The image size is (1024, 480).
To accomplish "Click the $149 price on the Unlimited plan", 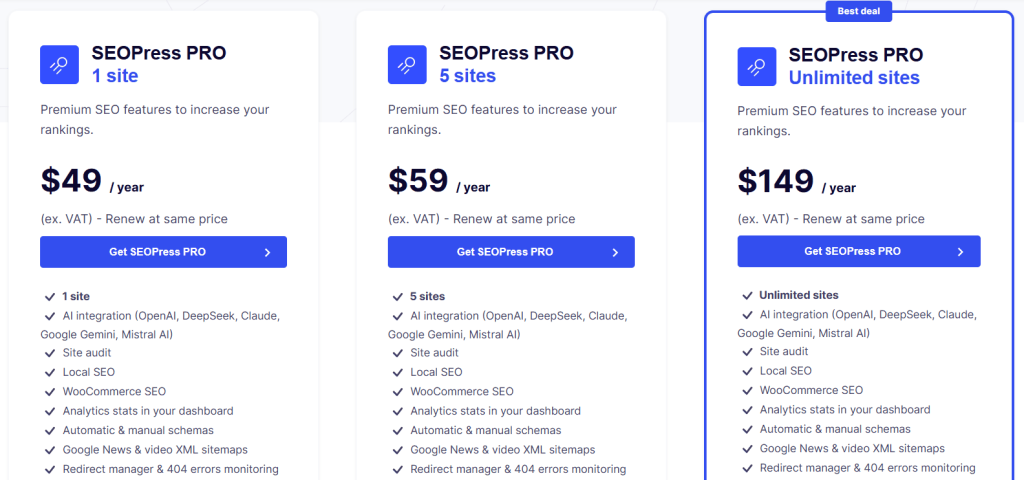I will 776,181.
